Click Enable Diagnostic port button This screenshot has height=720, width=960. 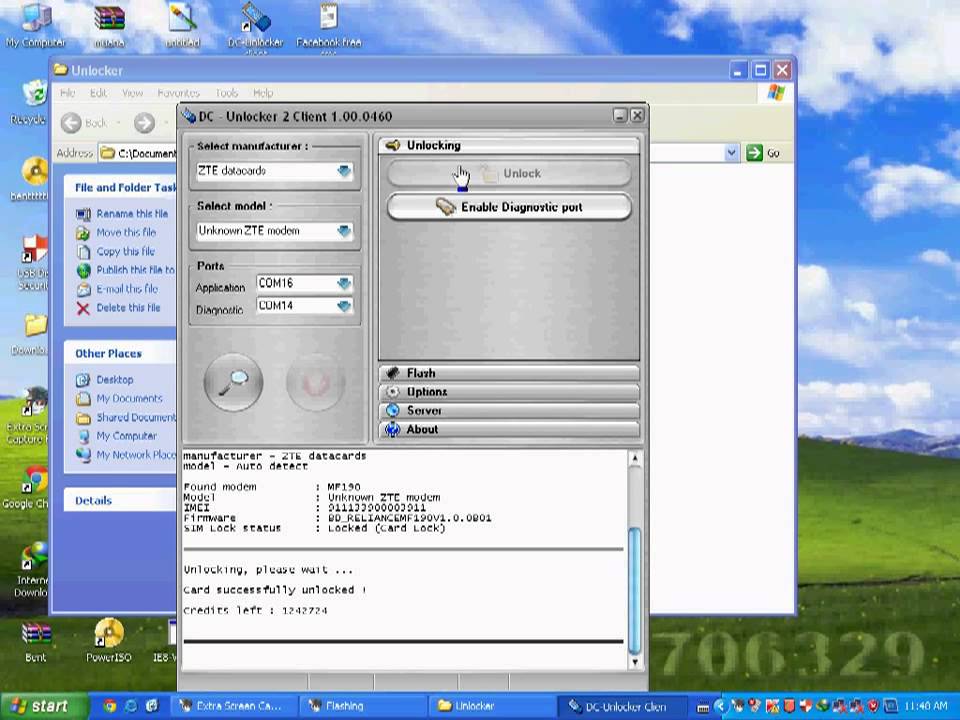[509, 207]
